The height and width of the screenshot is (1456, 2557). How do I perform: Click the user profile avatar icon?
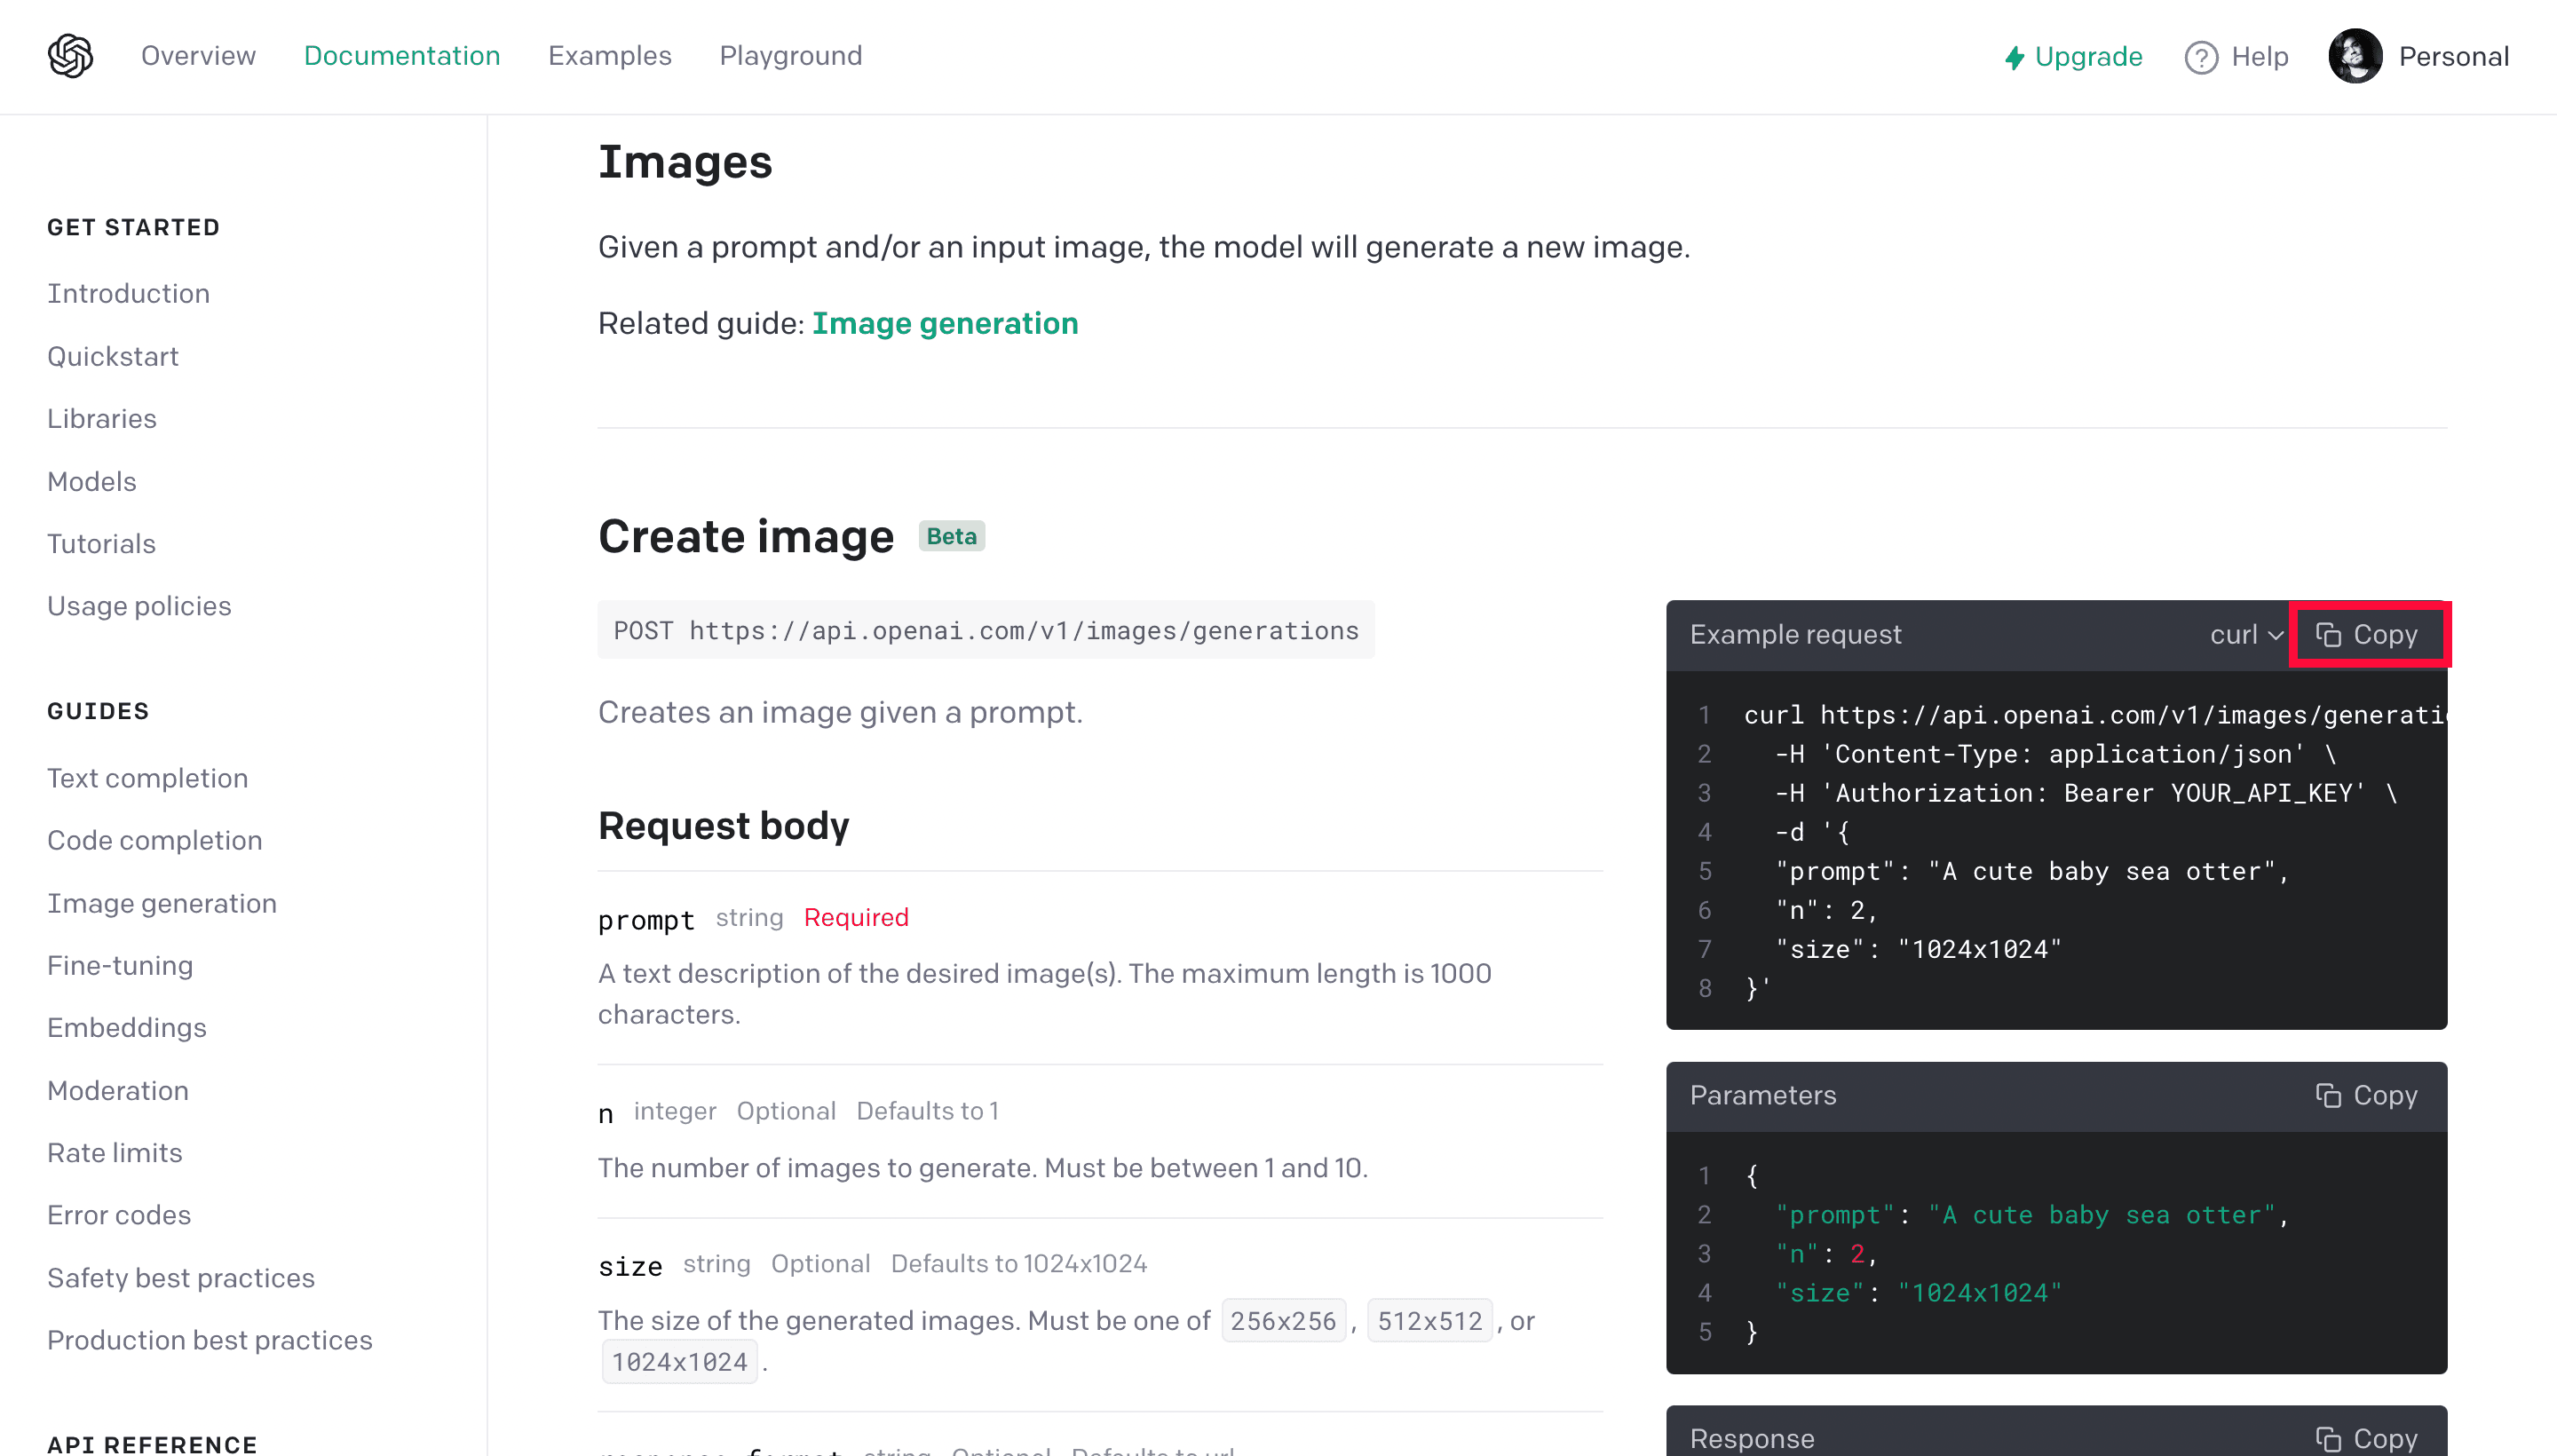[2357, 54]
